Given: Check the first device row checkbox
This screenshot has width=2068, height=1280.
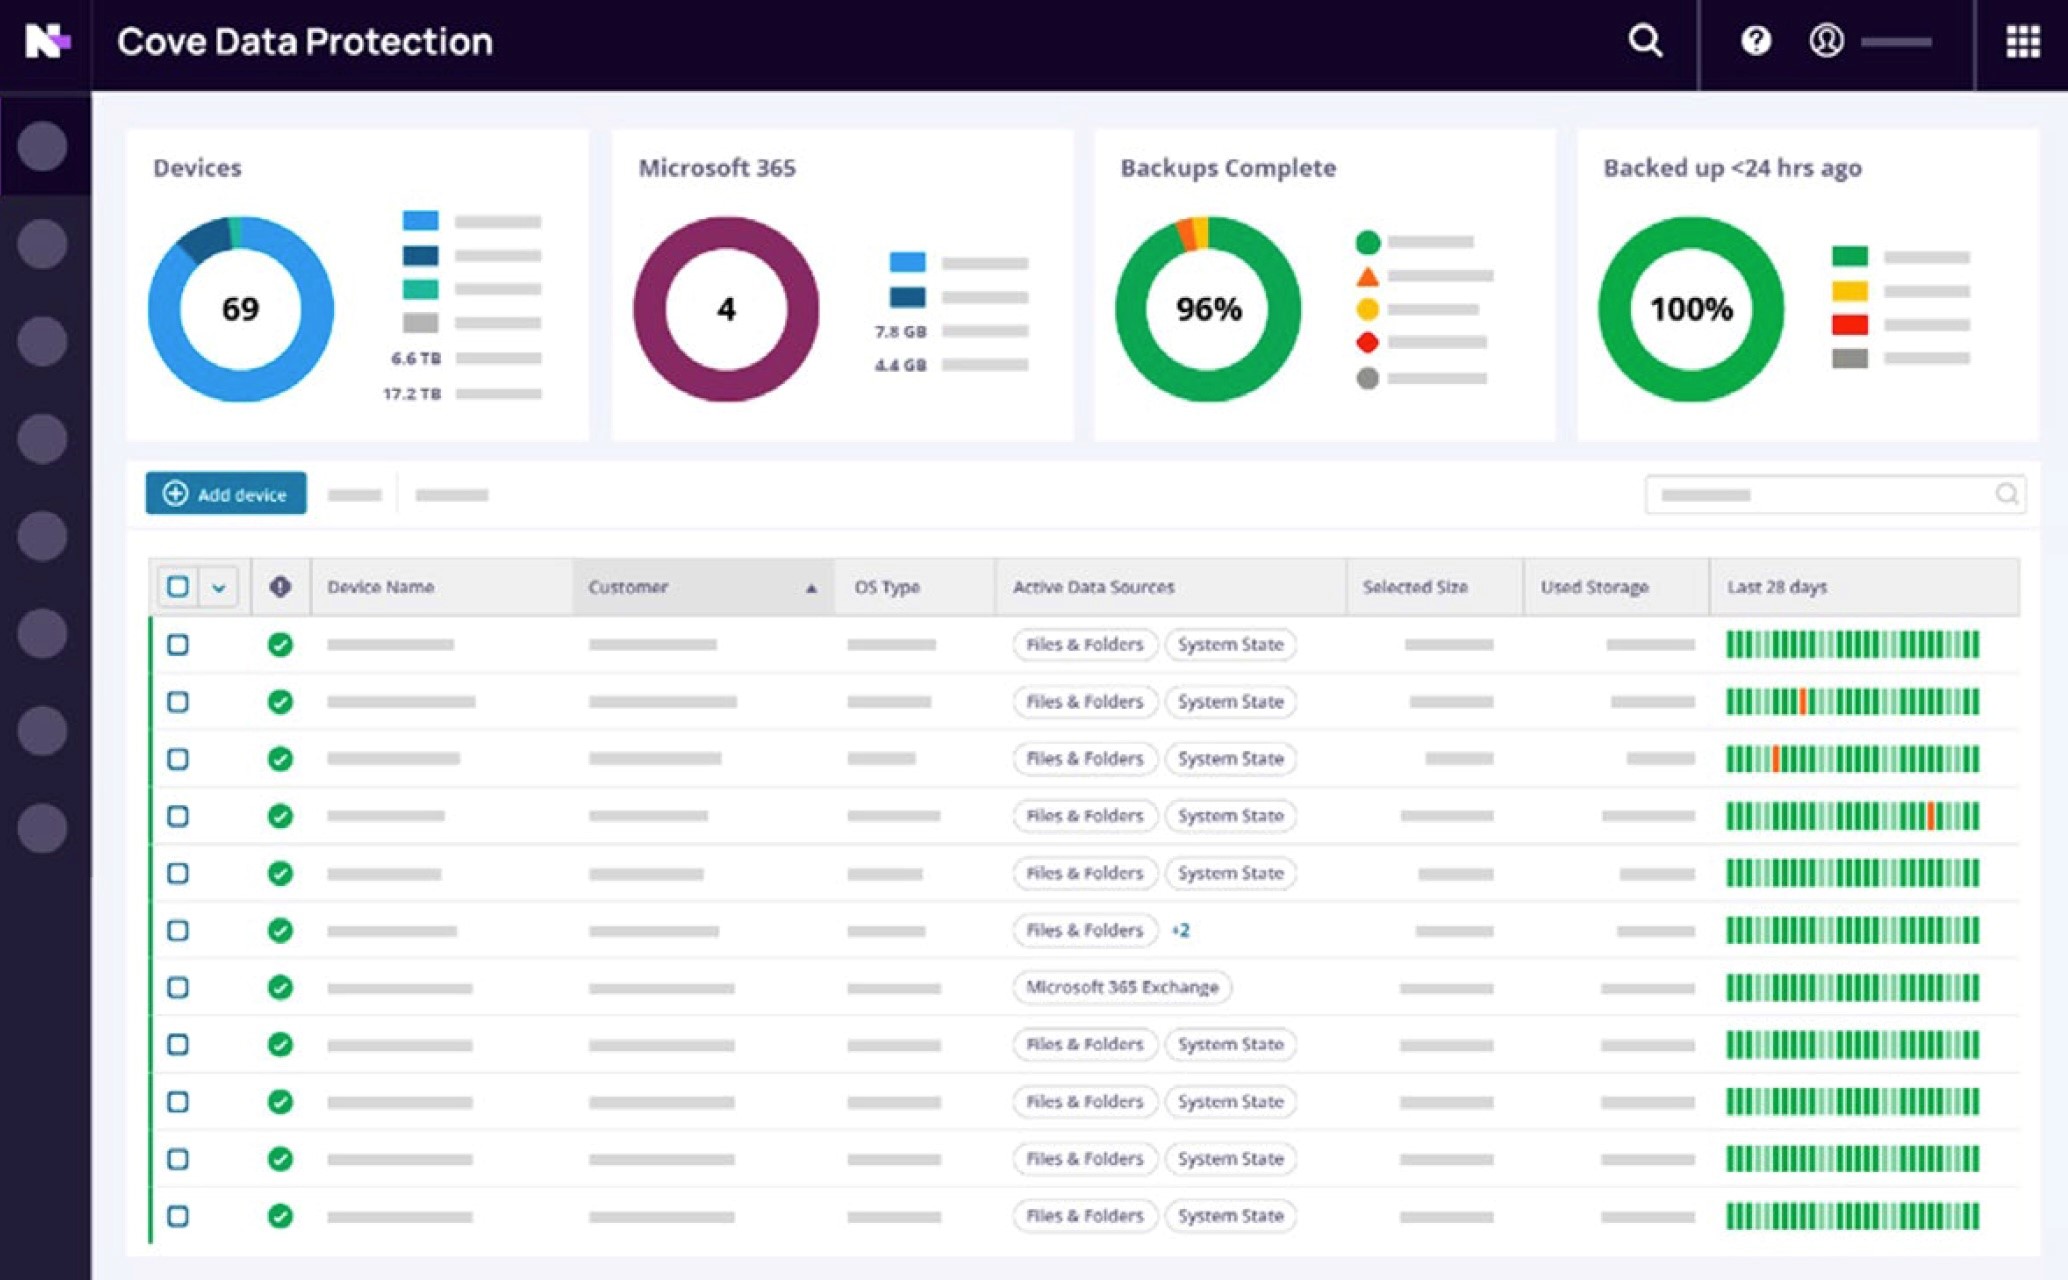Looking at the screenshot, I should (178, 645).
